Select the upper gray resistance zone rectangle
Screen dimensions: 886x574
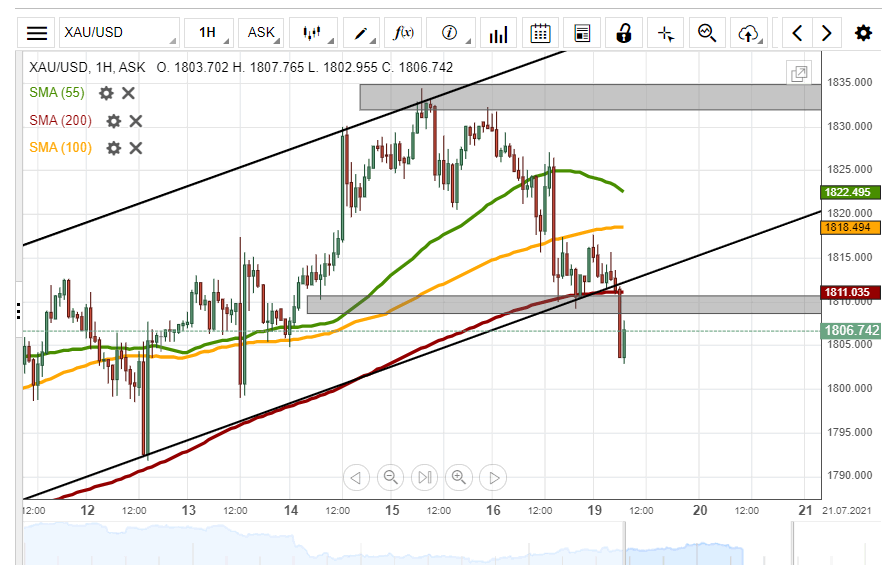coord(590,97)
